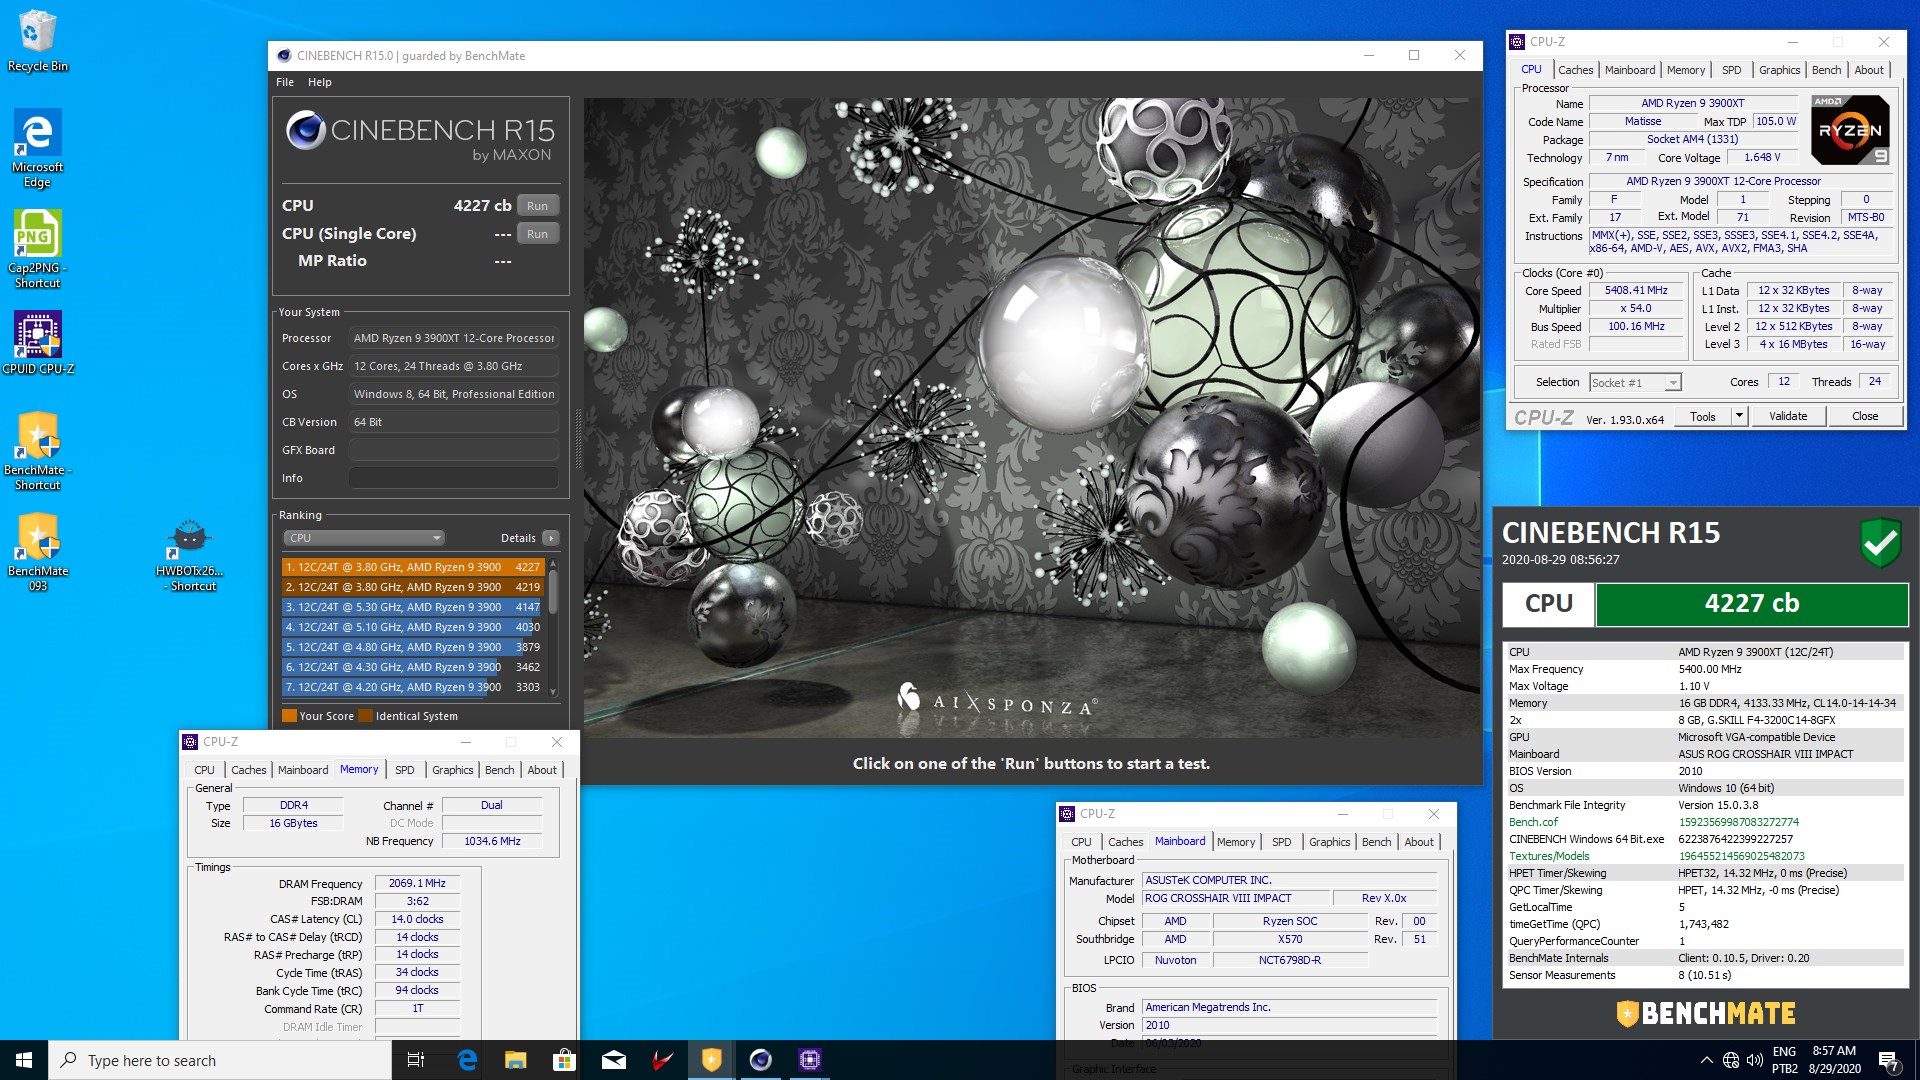
Task: Click the Identical System brown swatch
Action: 366,716
